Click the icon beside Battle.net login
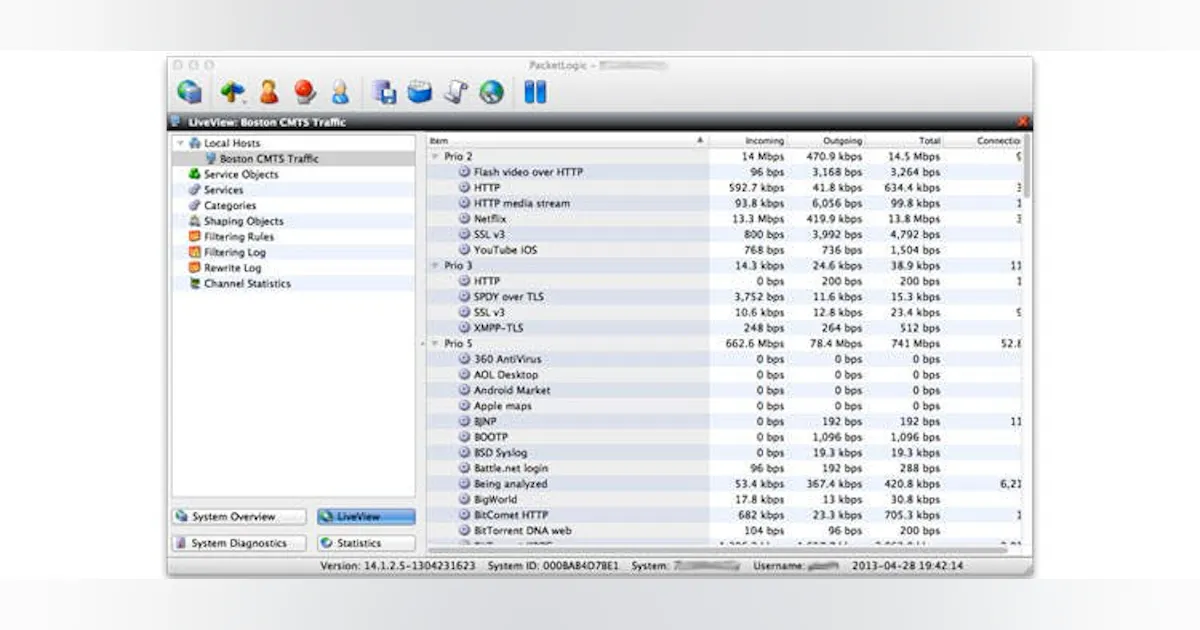Viewport: 1200px width, 630px height. pyautogui.click(x=464, y=468)
